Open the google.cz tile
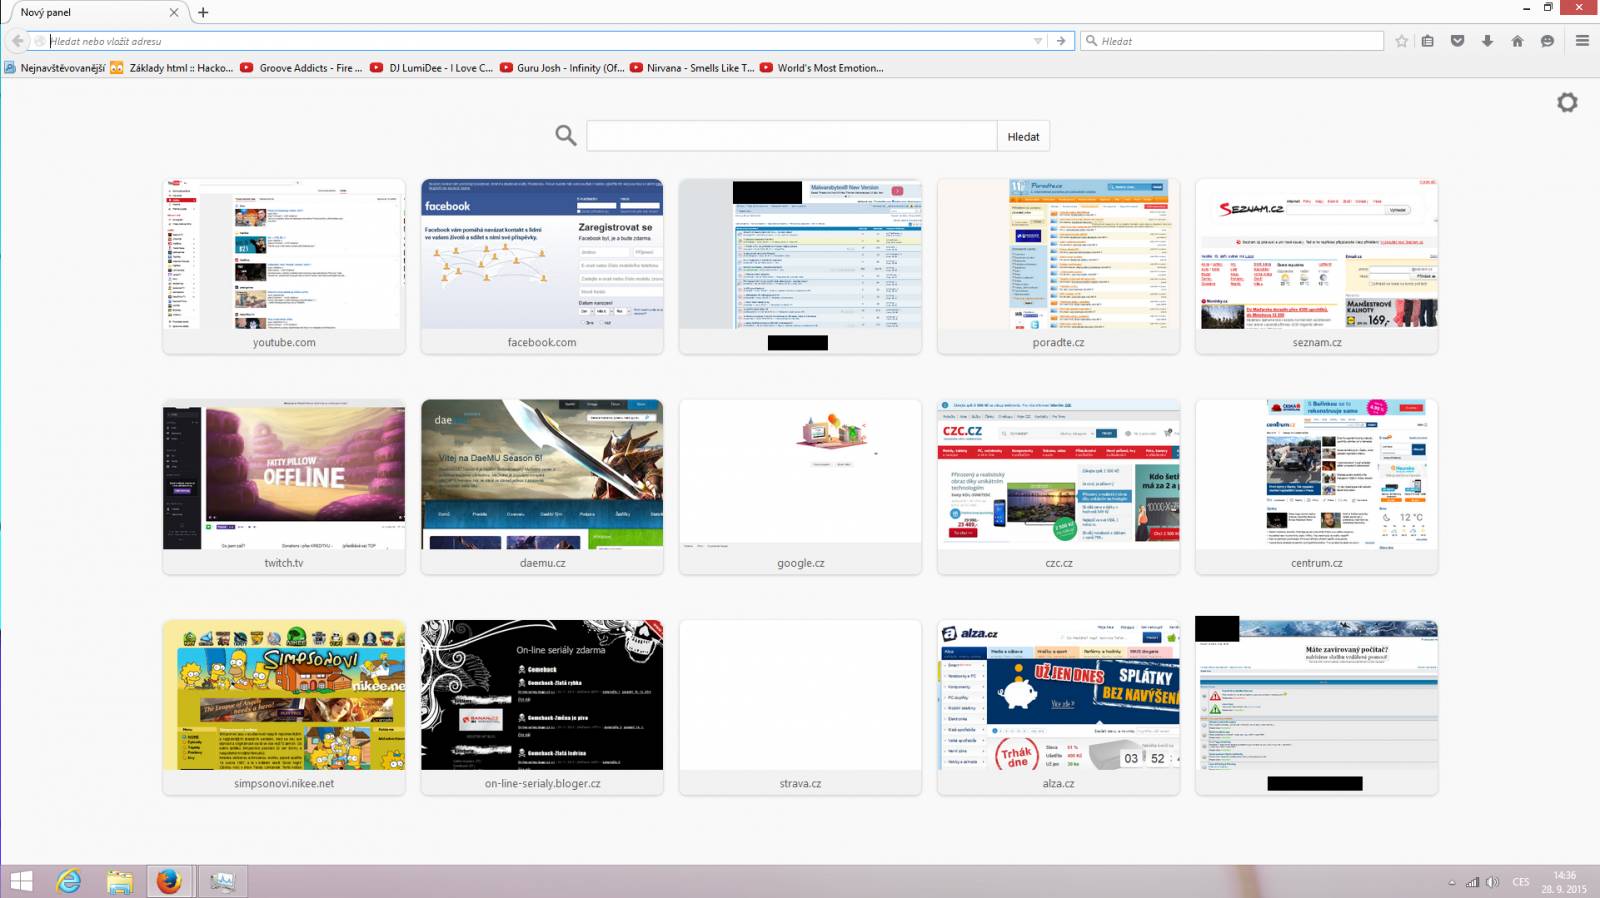Image resolution: width=1600 pixels, height=898 pixels. tap(800, 487)
